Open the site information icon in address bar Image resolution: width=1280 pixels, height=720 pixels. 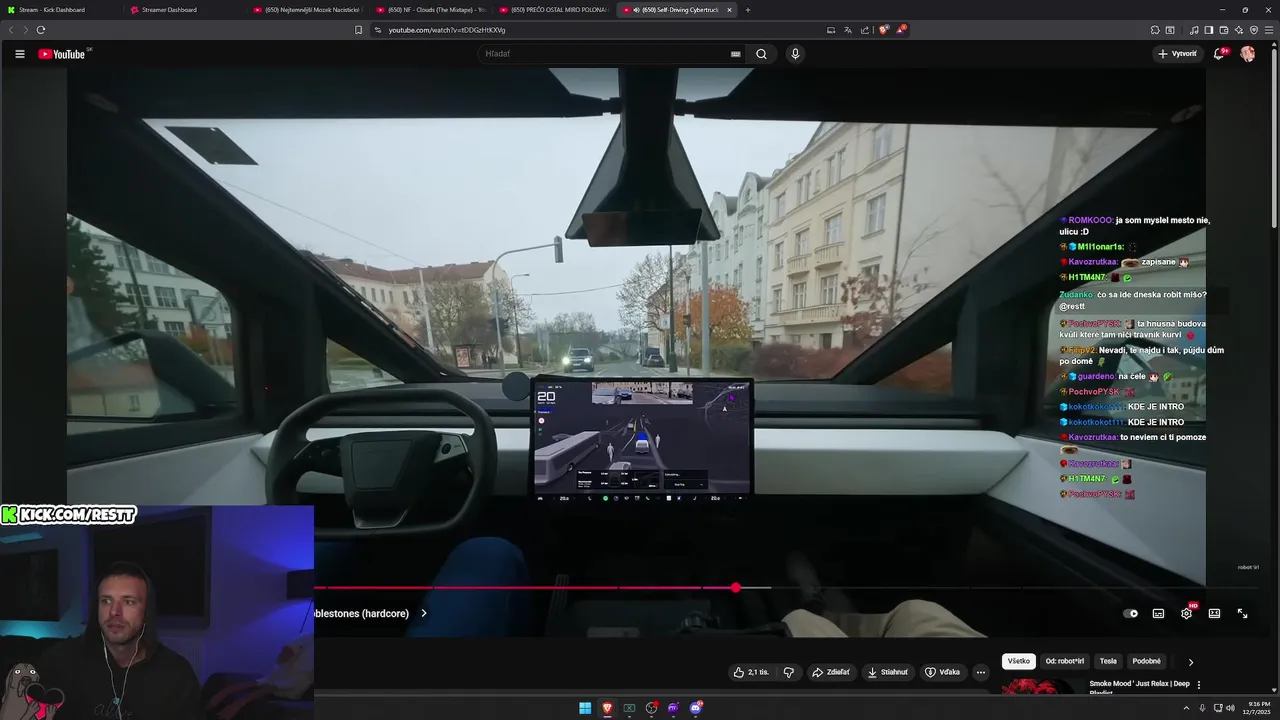(x=378, y=30)
